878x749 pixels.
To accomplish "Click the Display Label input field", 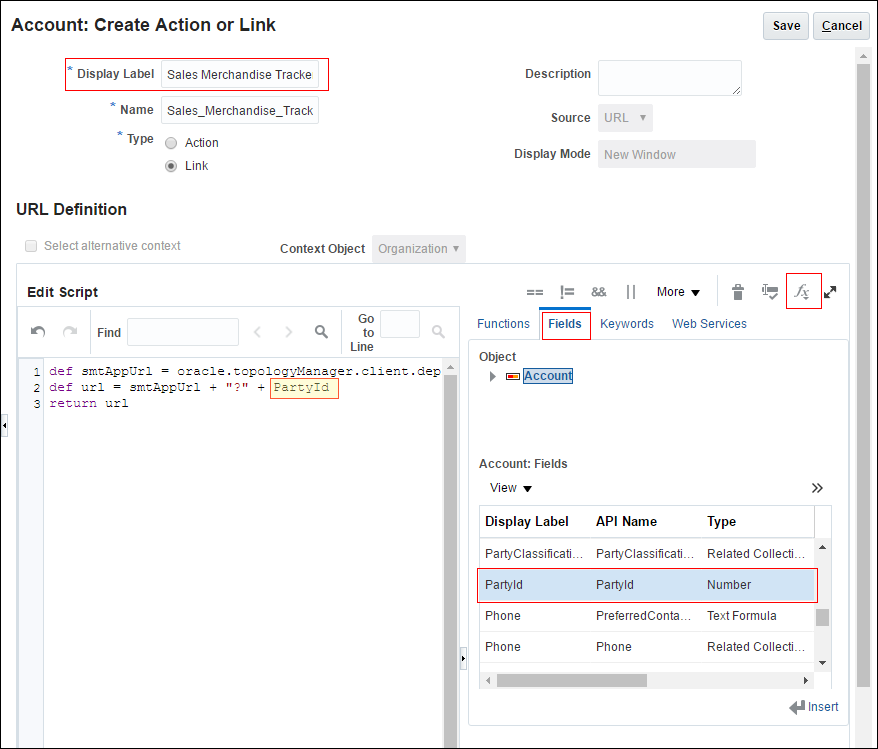I will coord(240,74).
